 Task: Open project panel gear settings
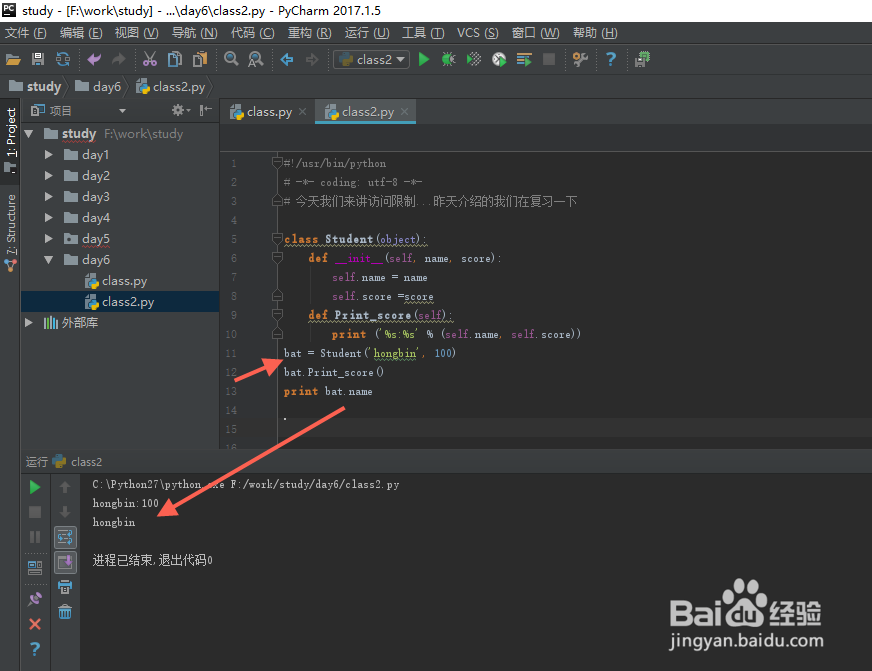(x=179, y=110)
